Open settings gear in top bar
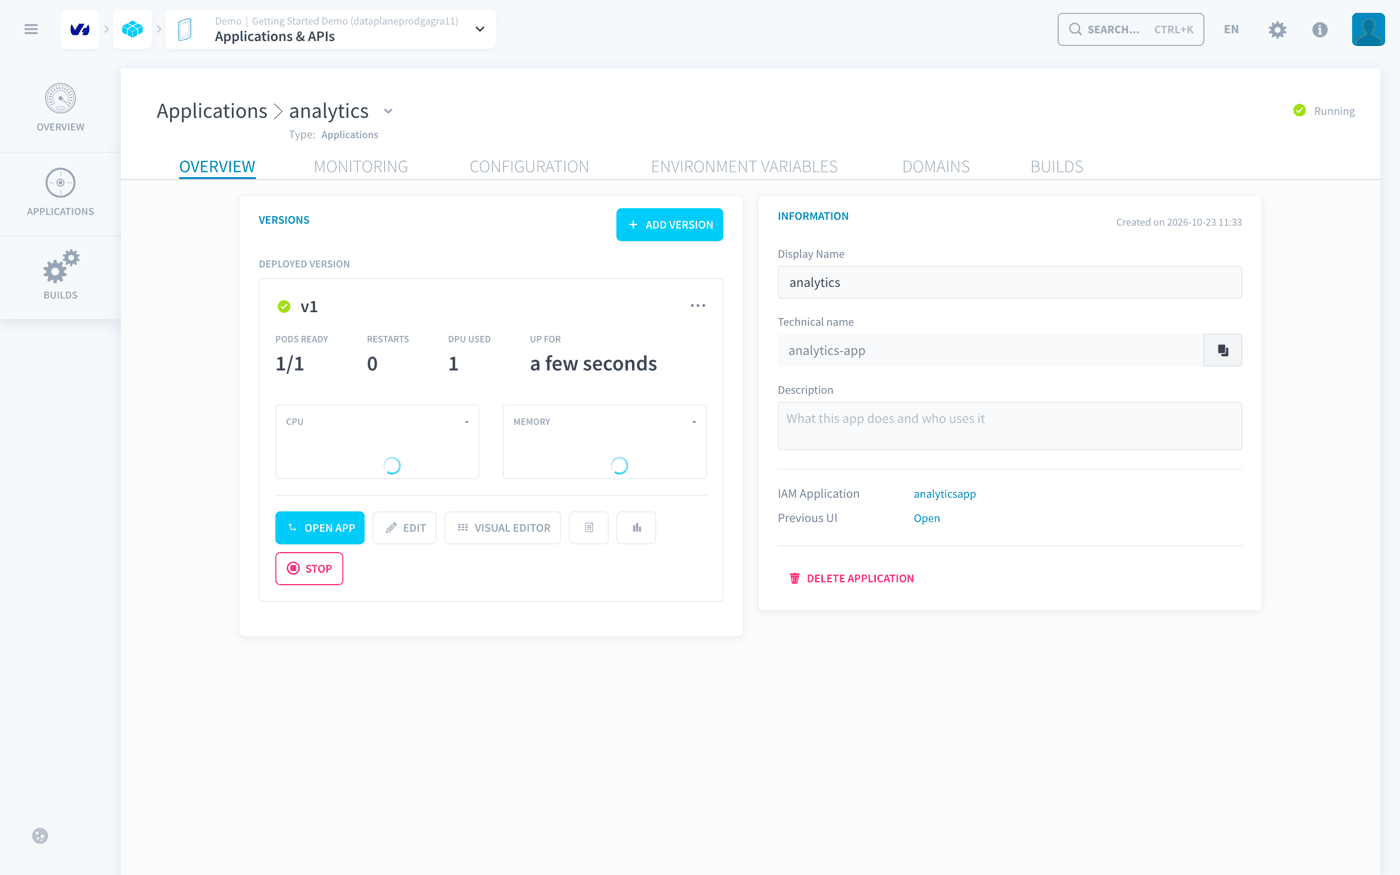The width and height of the screenshot is (1400, 875). [1277, 29]
